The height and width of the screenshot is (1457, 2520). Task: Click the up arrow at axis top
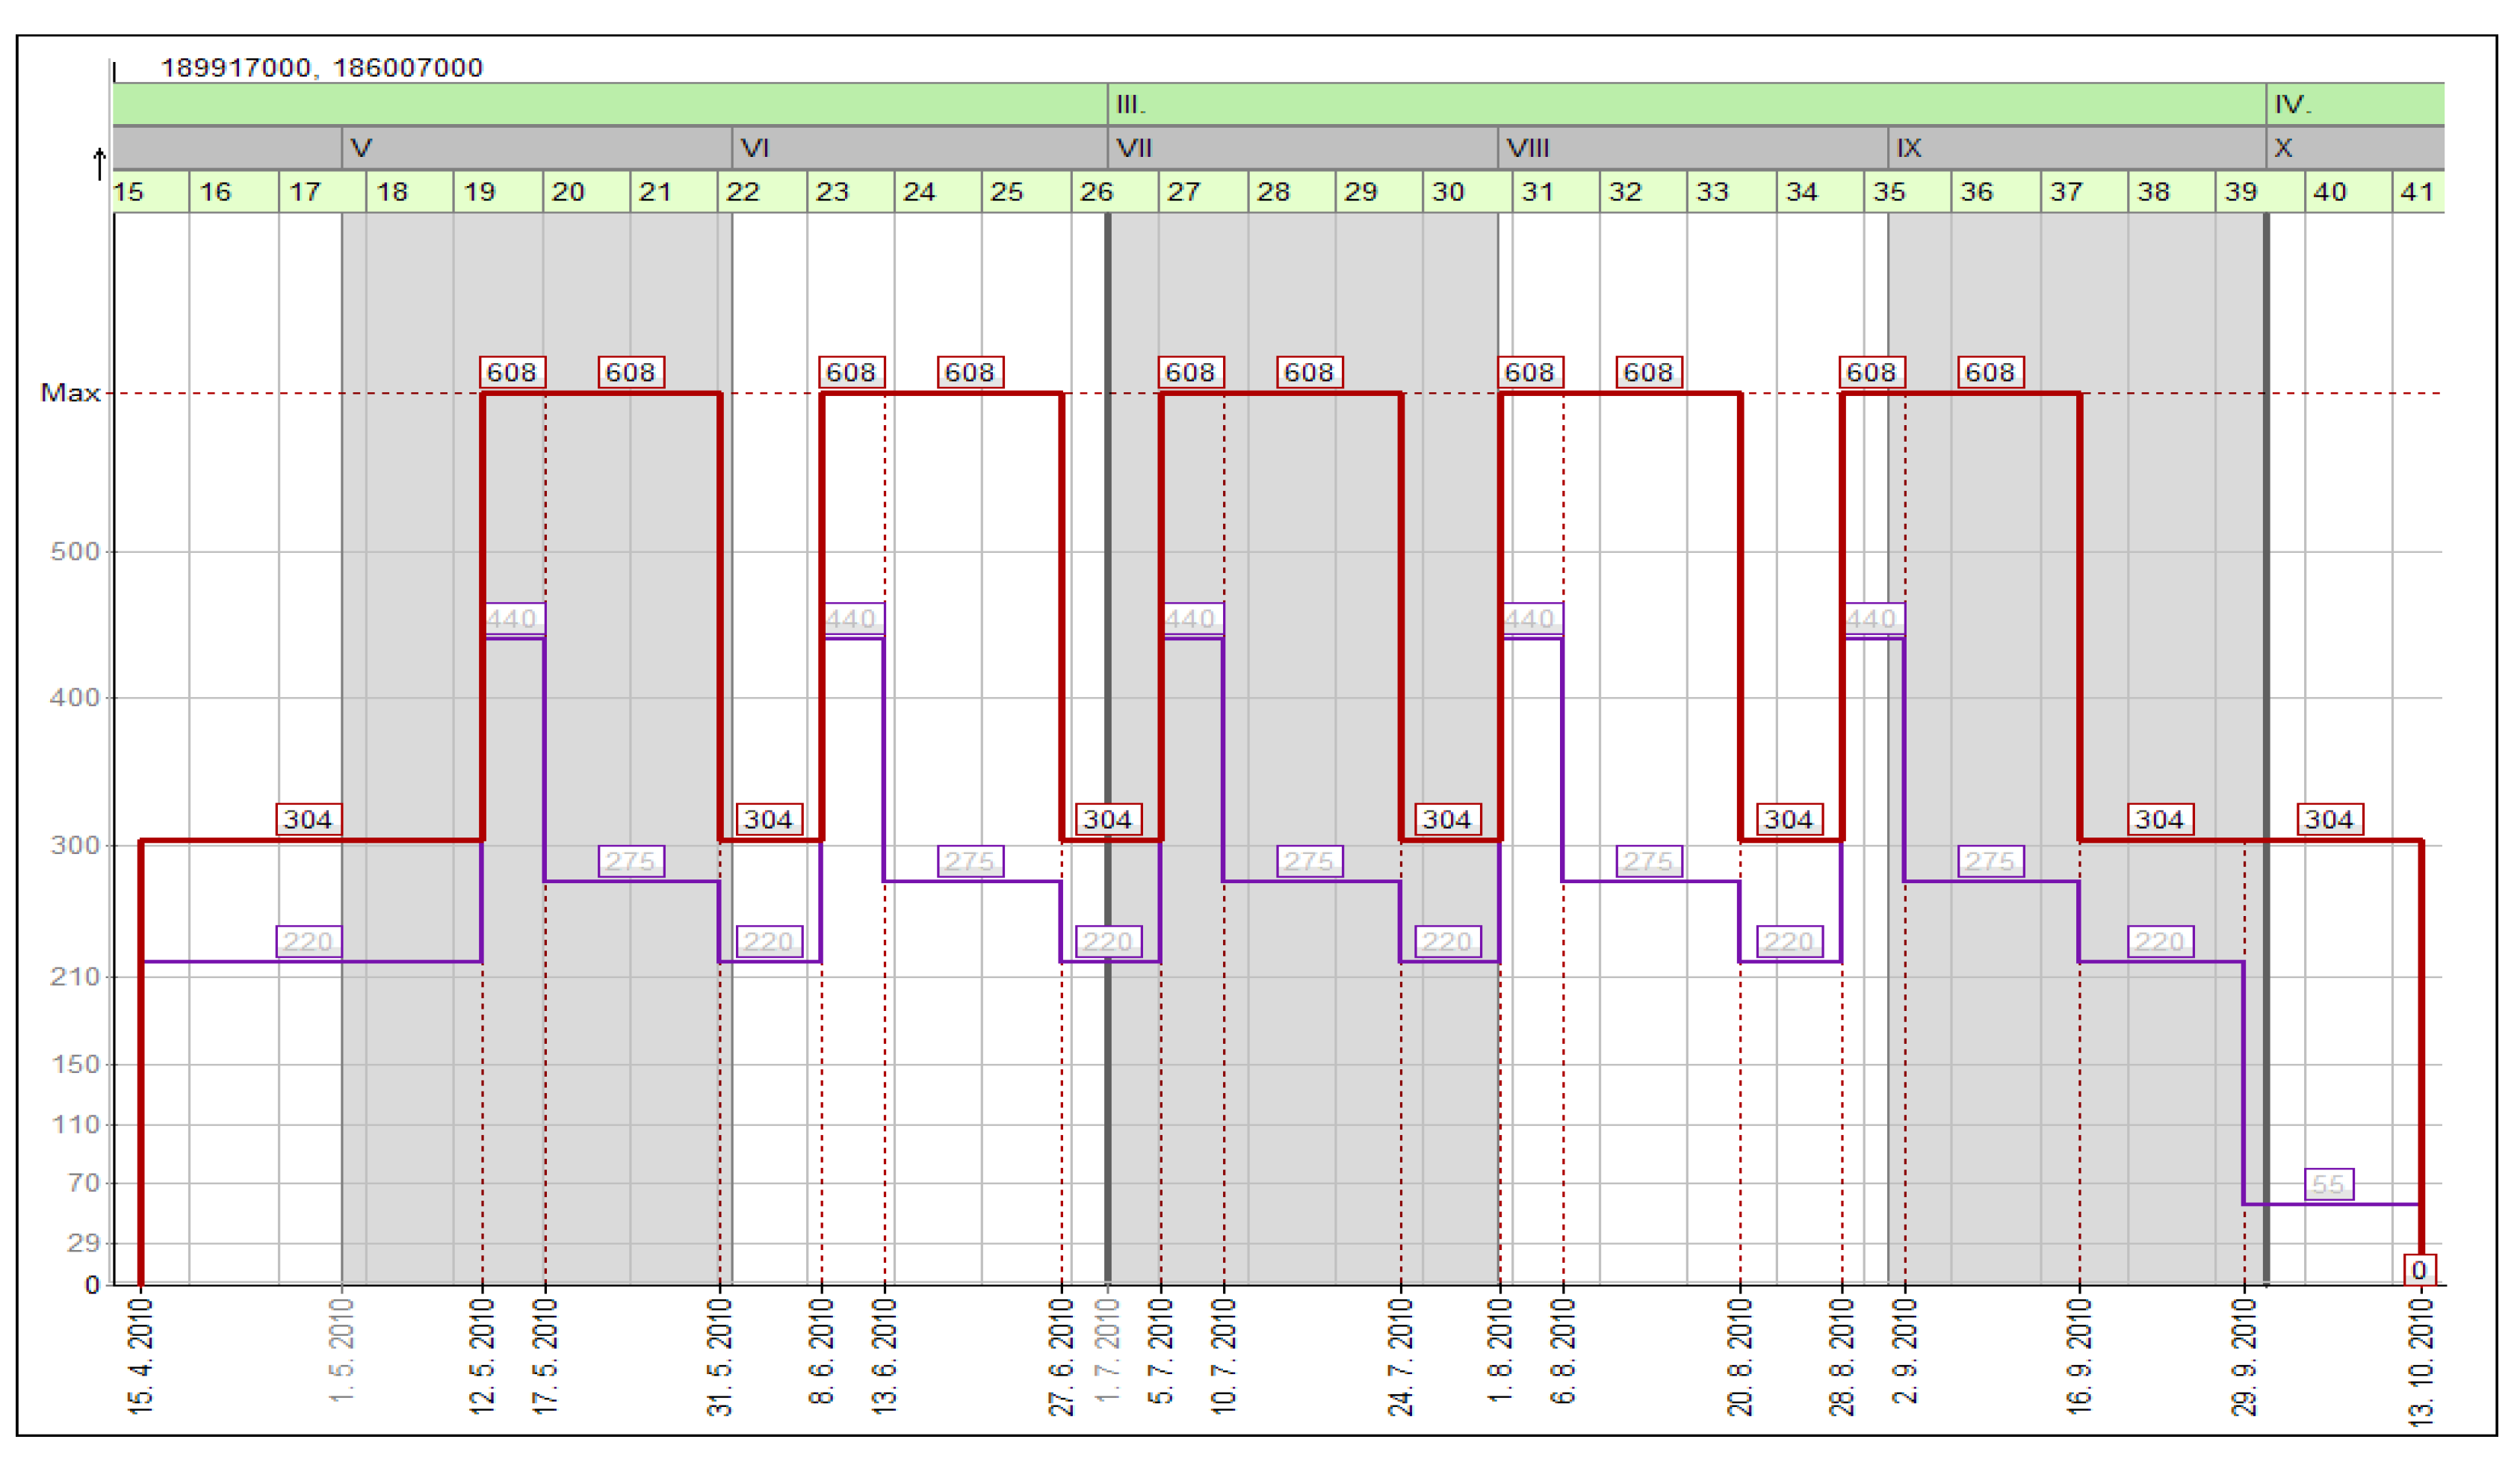(x=99, y=163)
